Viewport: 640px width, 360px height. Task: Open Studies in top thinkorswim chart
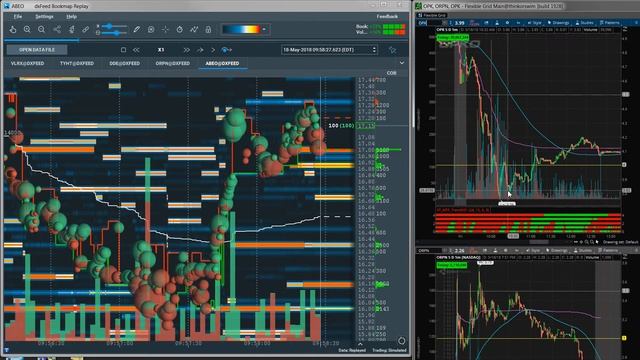[x=584, y=23]
